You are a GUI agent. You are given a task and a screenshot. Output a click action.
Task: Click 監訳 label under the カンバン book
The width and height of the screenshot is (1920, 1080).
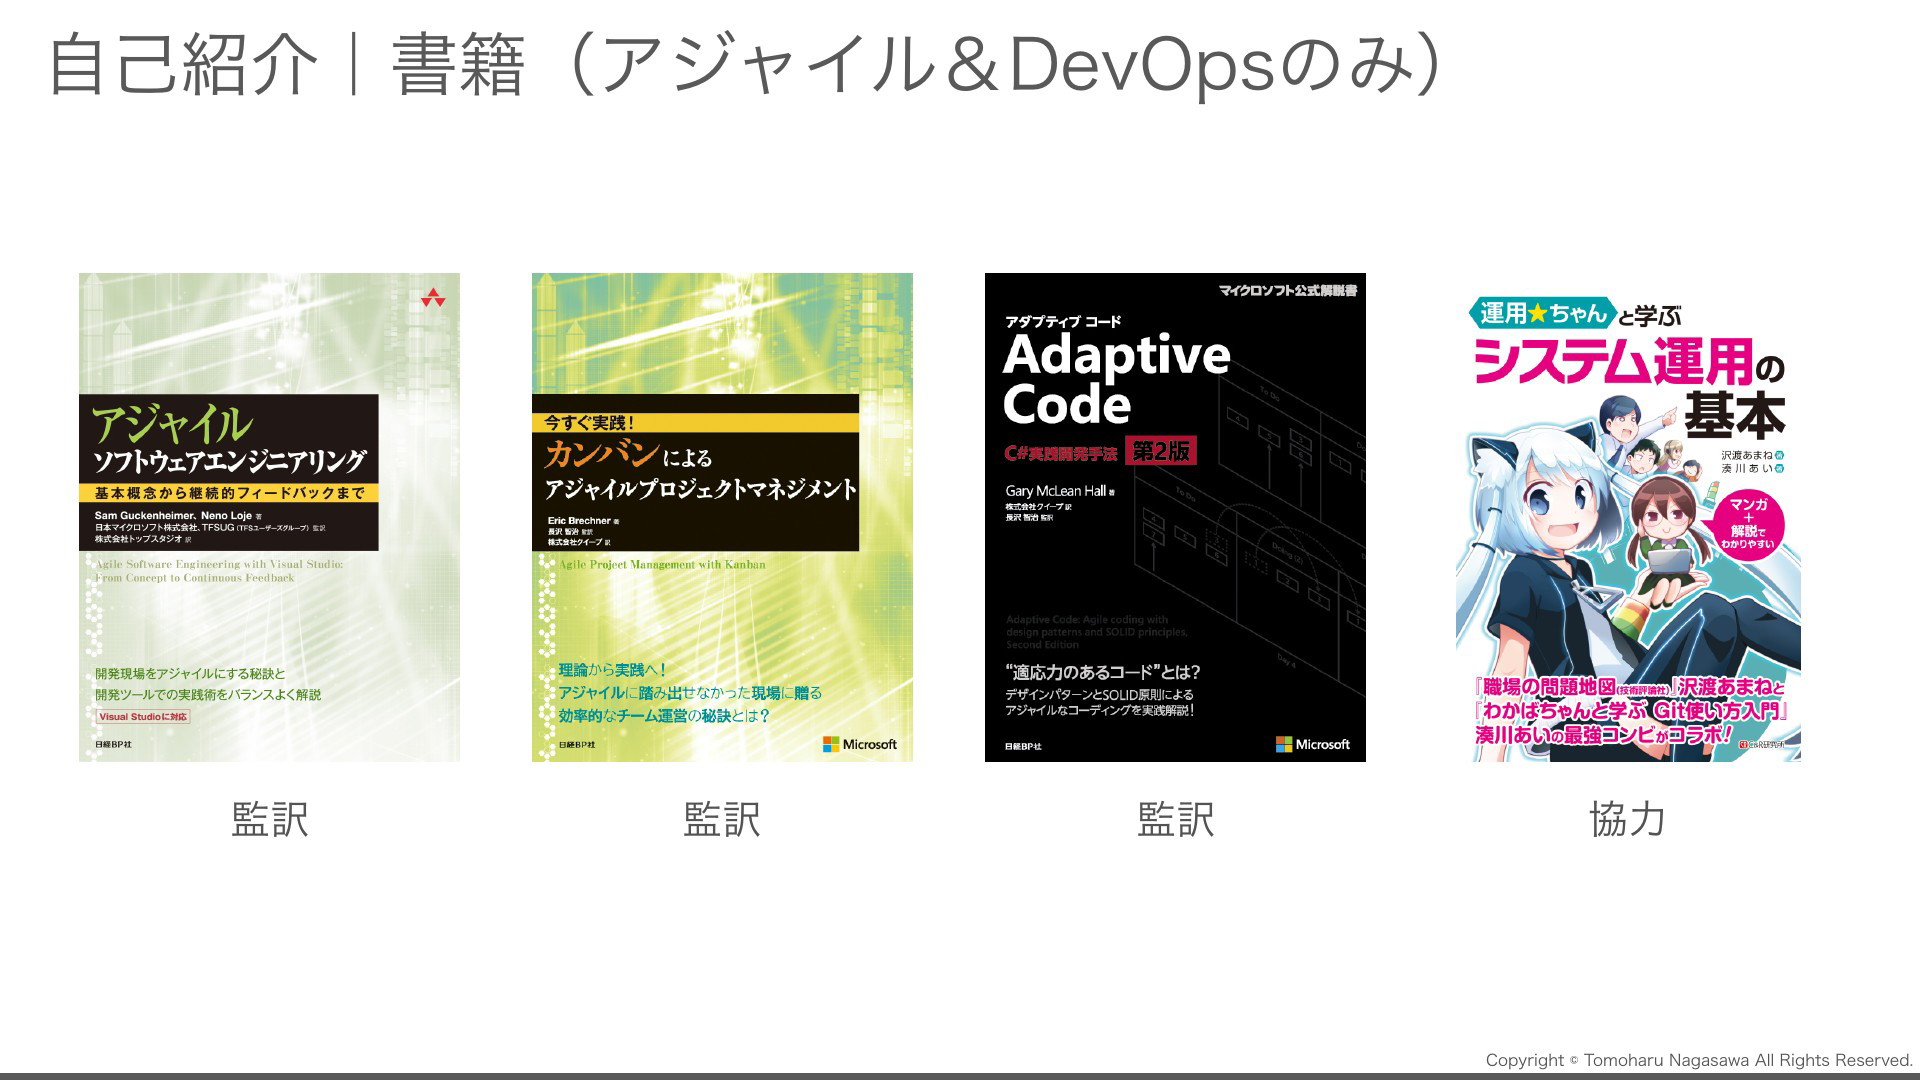722,819
